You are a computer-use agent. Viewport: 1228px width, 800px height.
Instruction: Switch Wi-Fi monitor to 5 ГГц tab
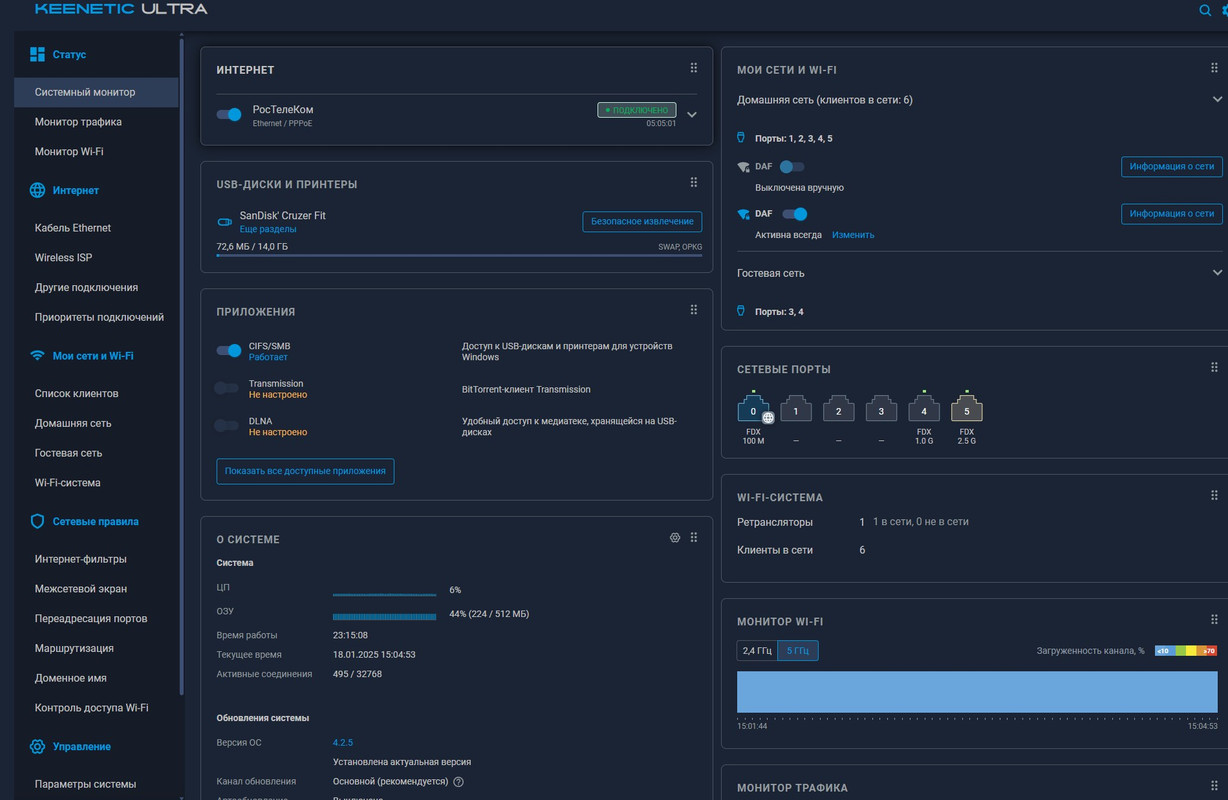798,651
